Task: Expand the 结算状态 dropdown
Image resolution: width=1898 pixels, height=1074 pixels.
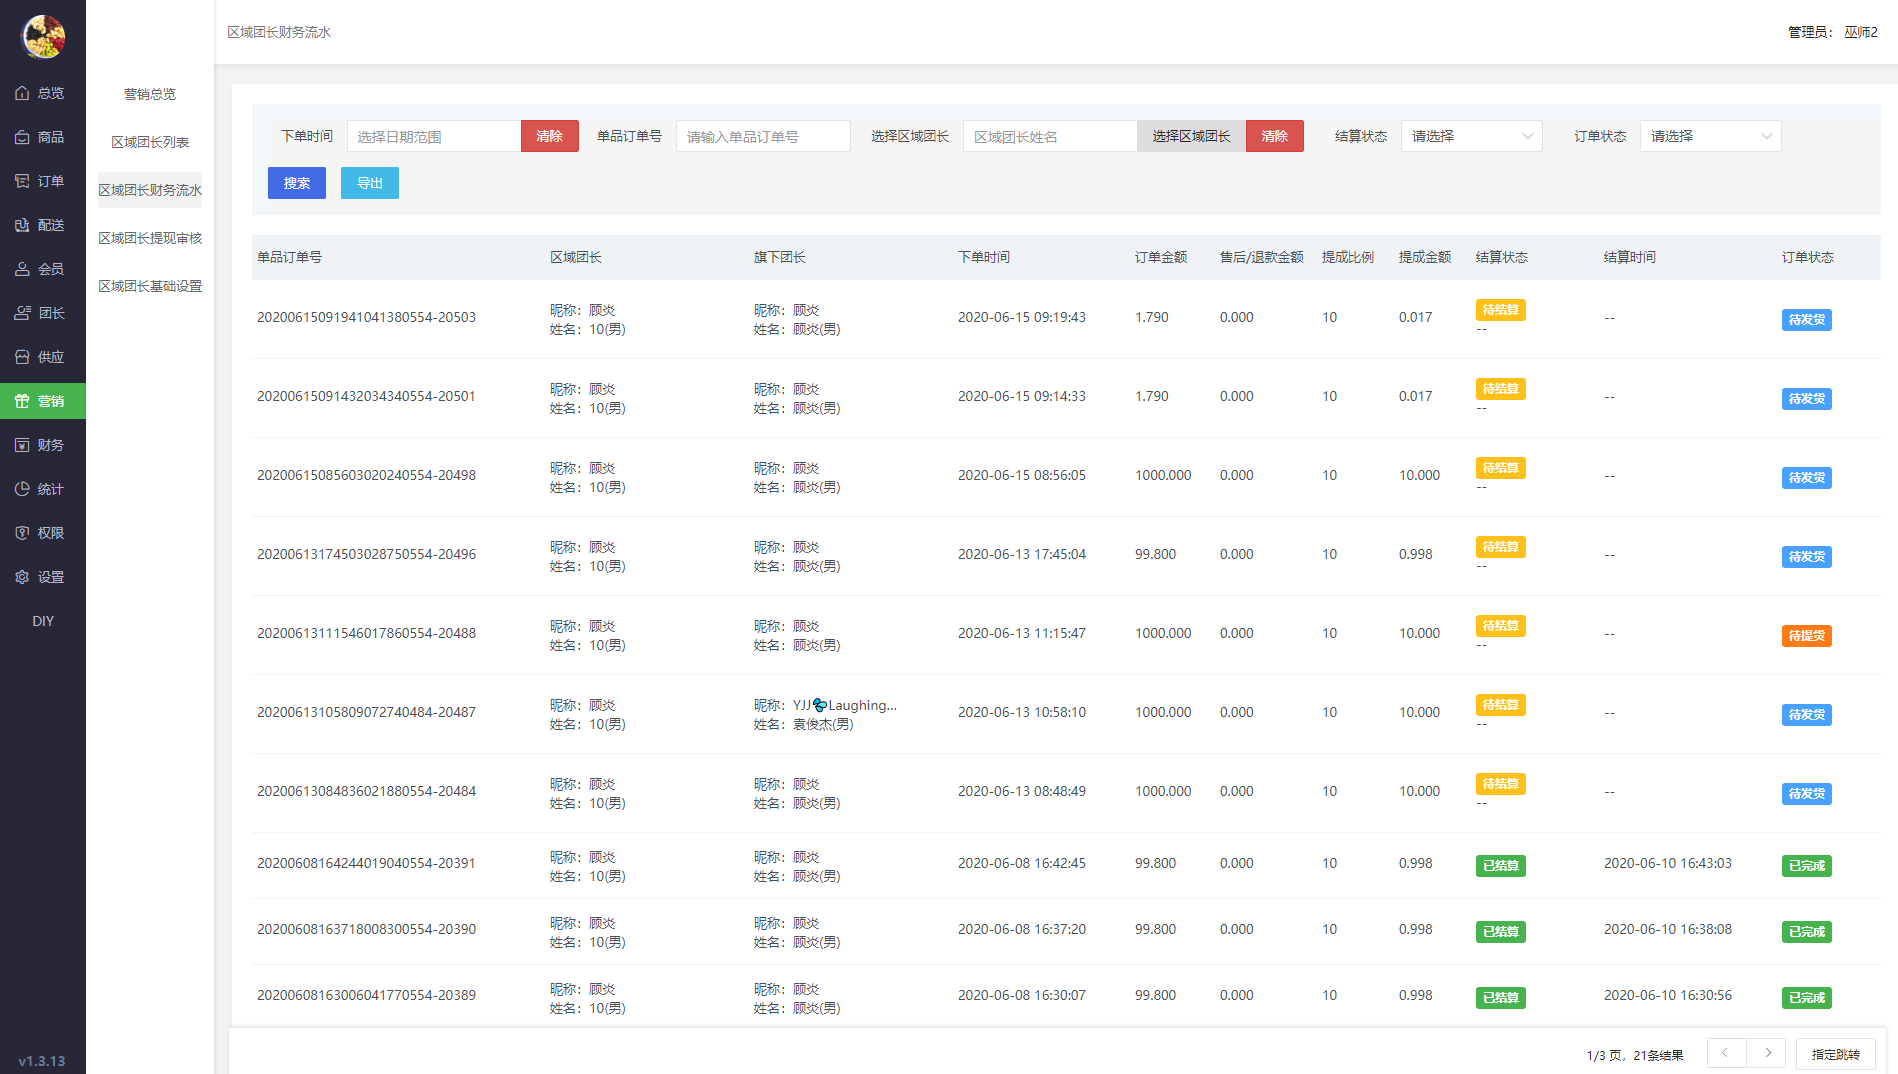Action: (1471, 136)
